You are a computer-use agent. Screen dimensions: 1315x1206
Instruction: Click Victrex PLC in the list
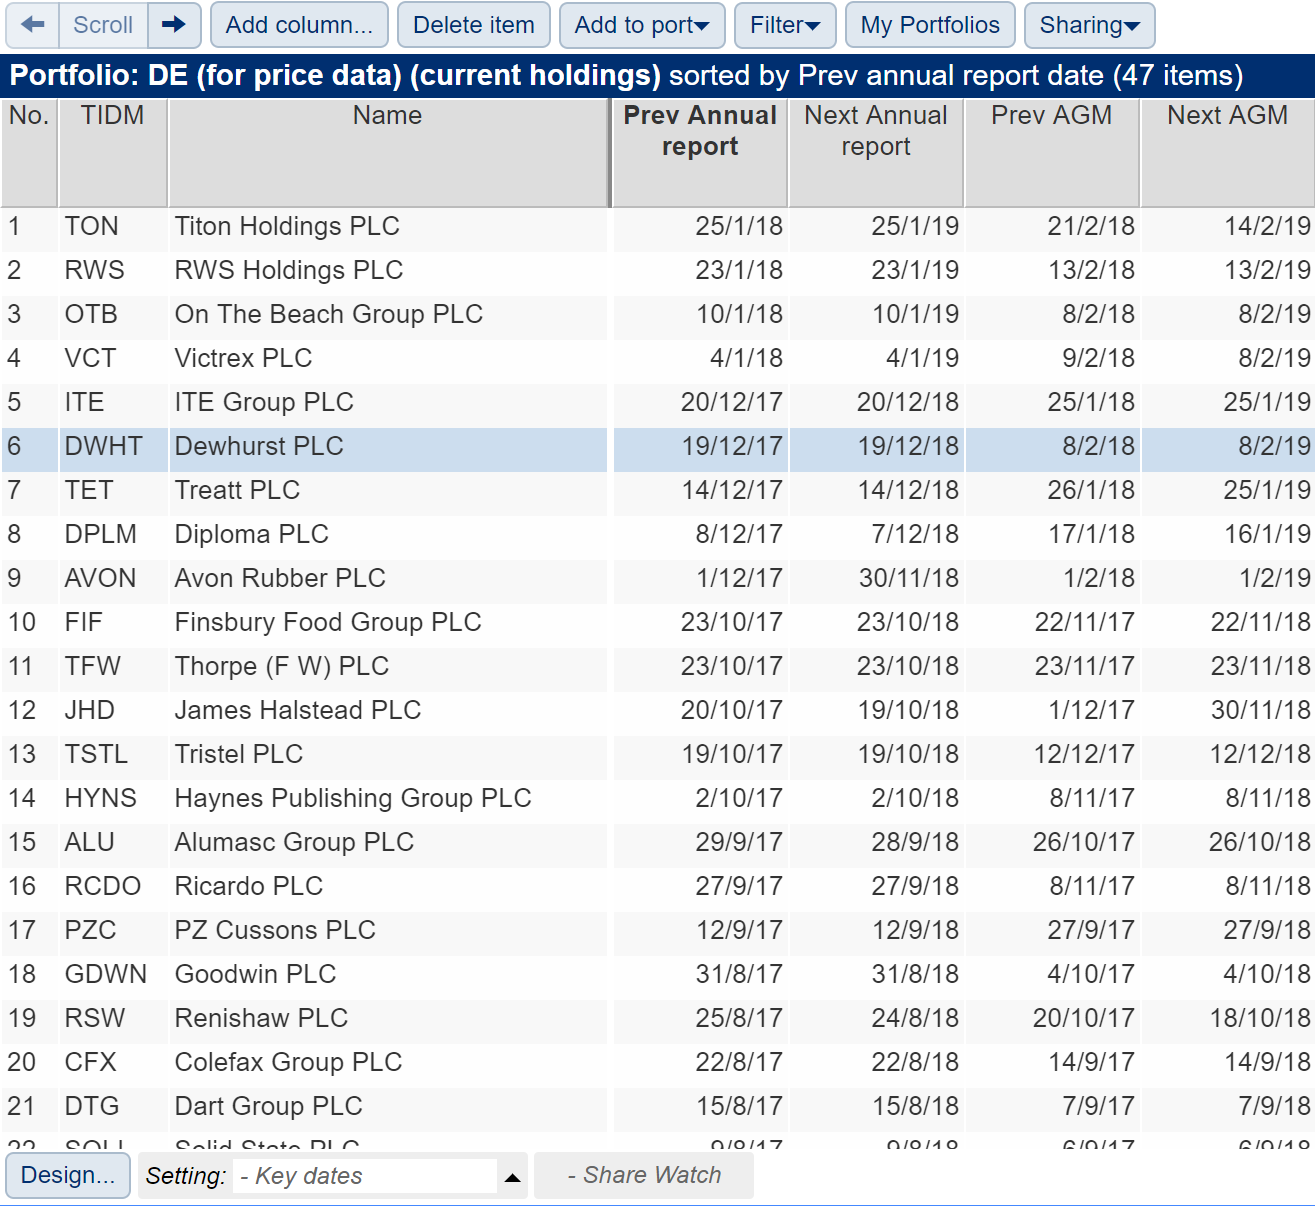[x=244, y=358]
